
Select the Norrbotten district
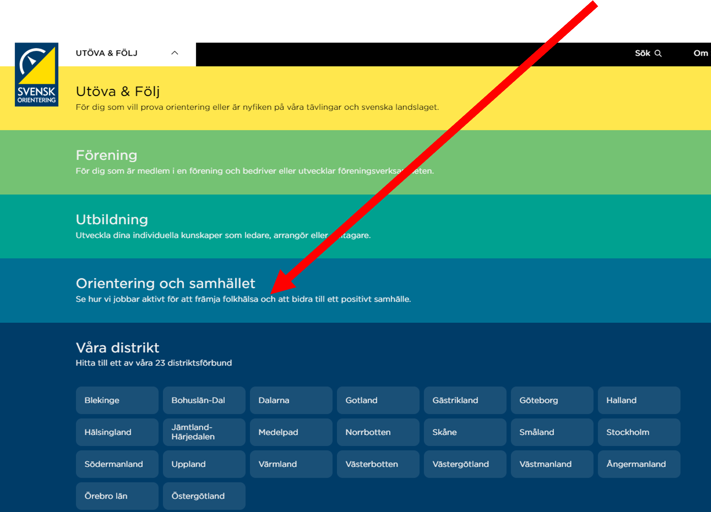378,432
